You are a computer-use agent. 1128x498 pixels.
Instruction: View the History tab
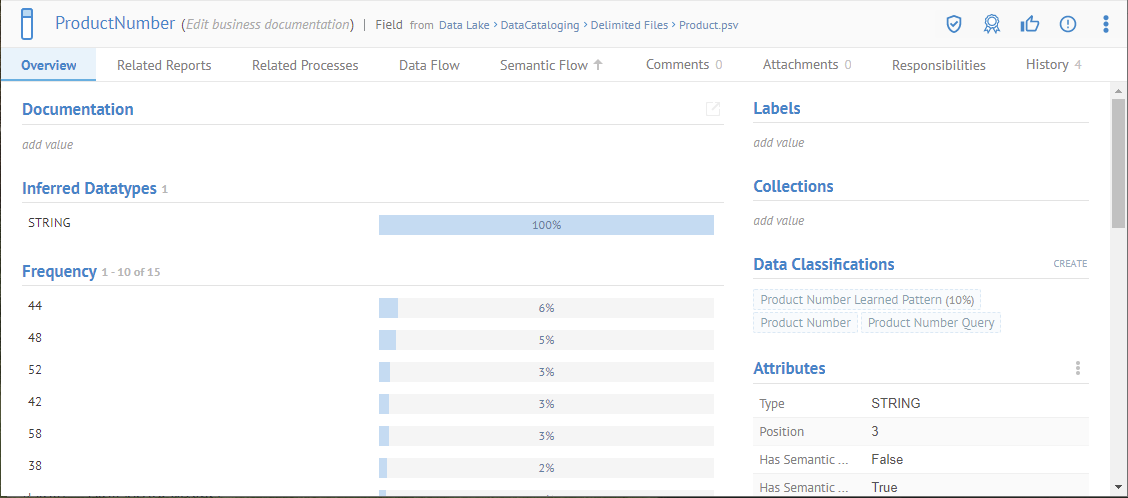1053,65
